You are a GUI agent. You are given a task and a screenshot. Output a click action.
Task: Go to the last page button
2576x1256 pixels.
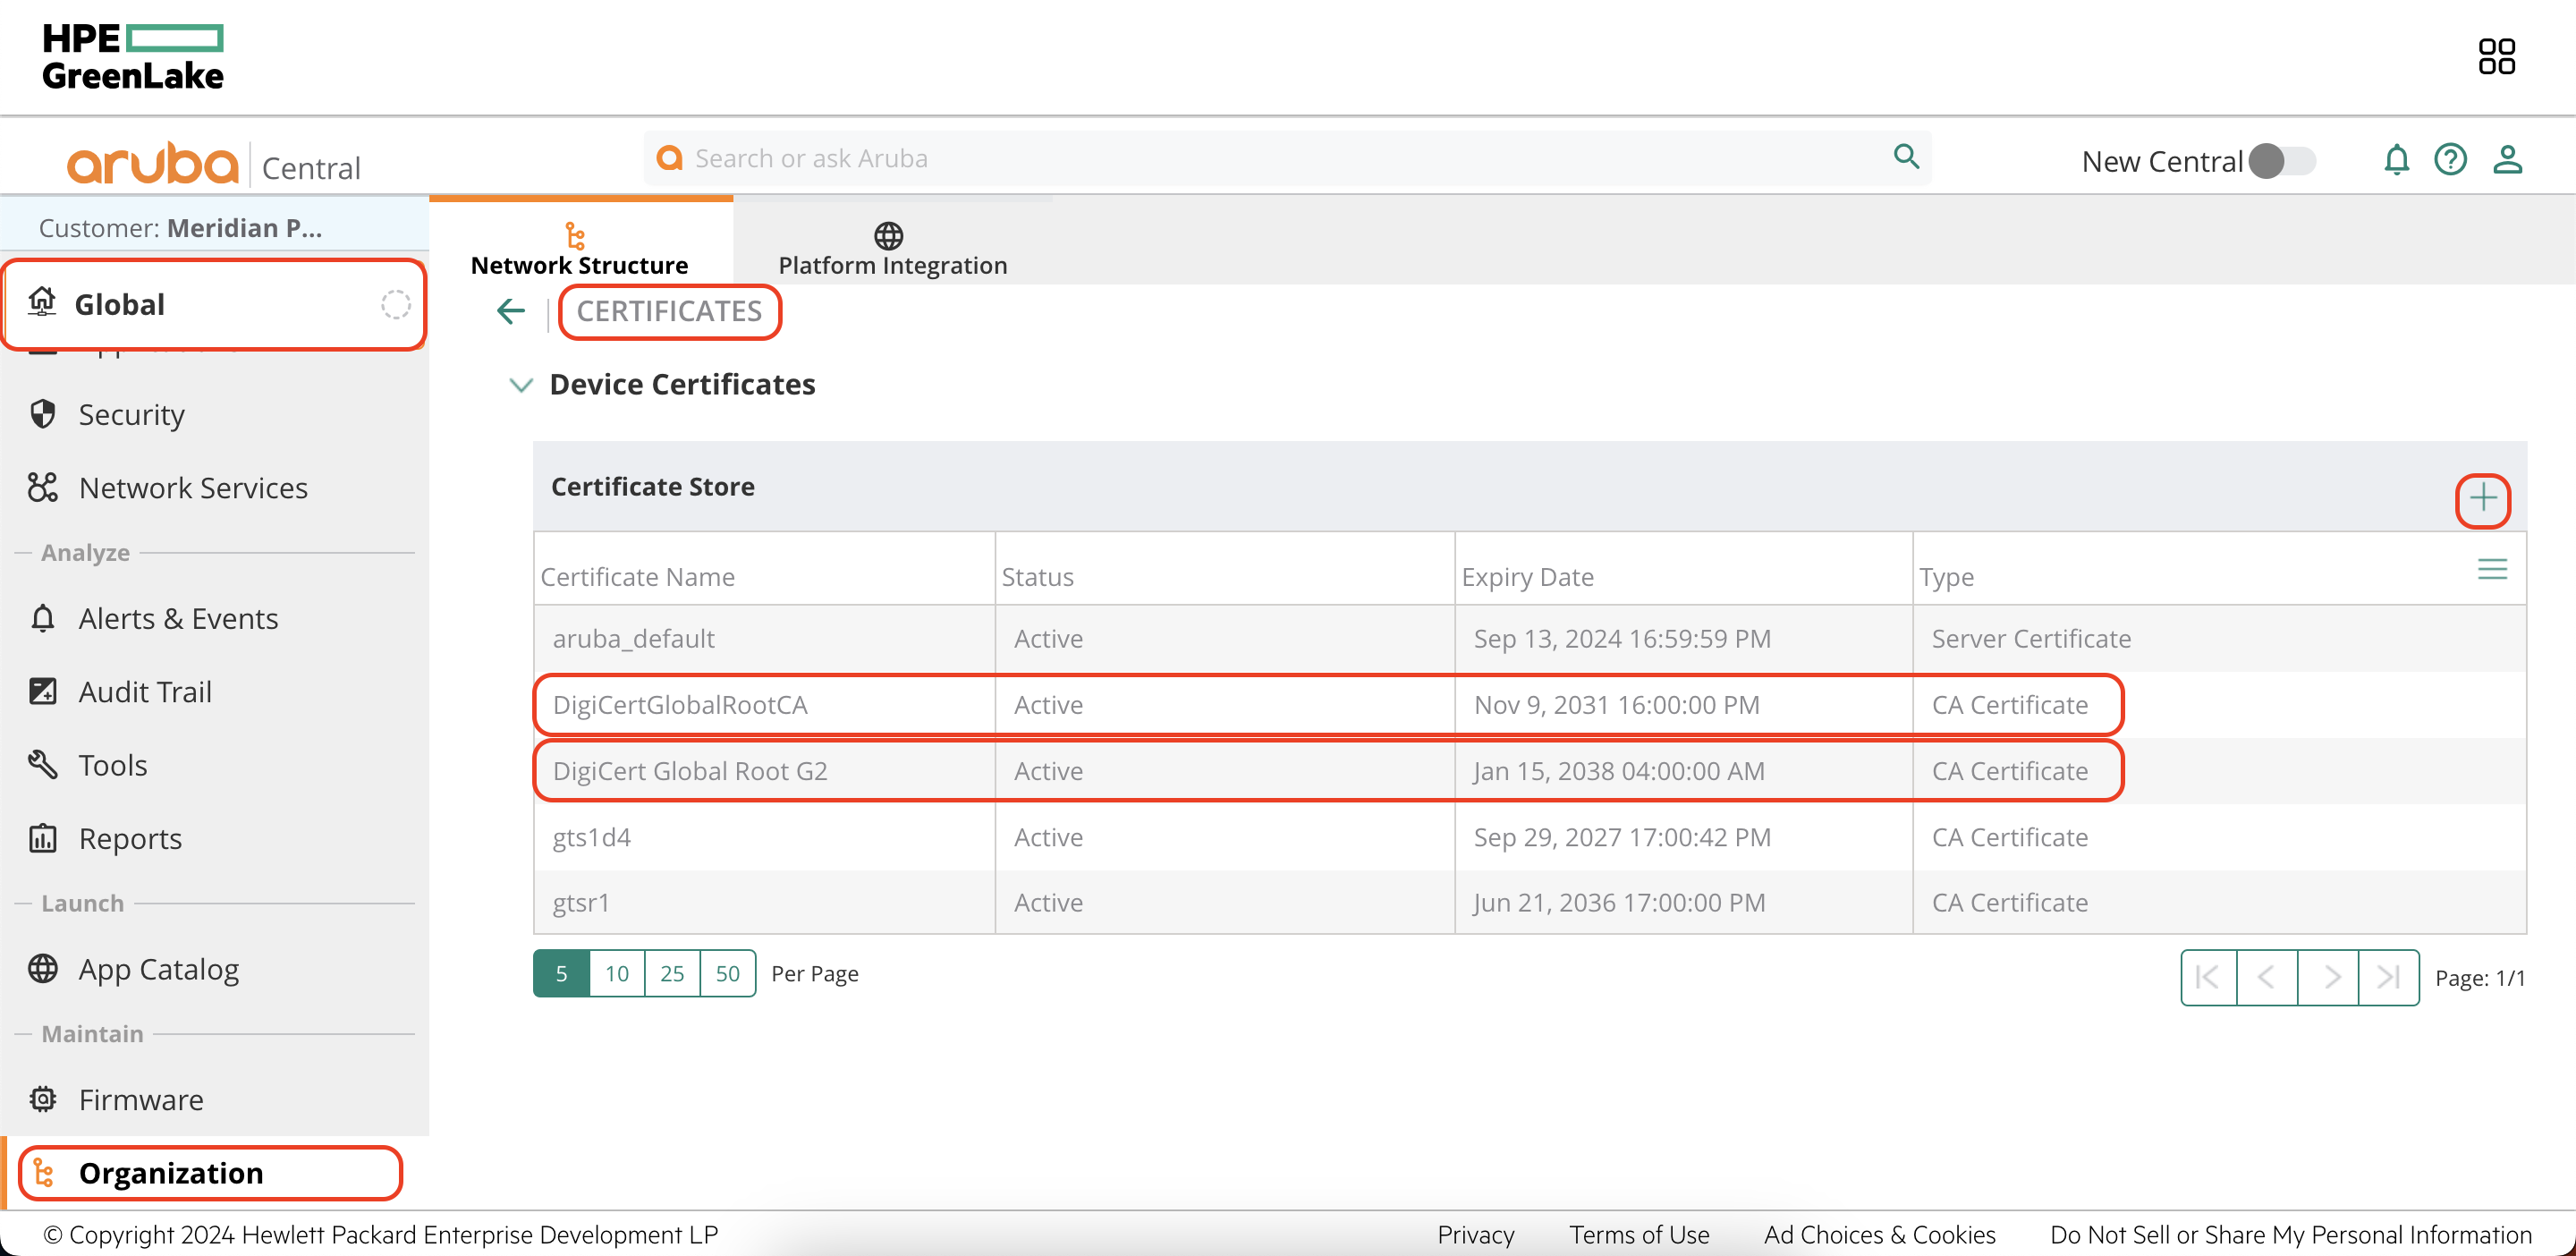coord(2388,977)
